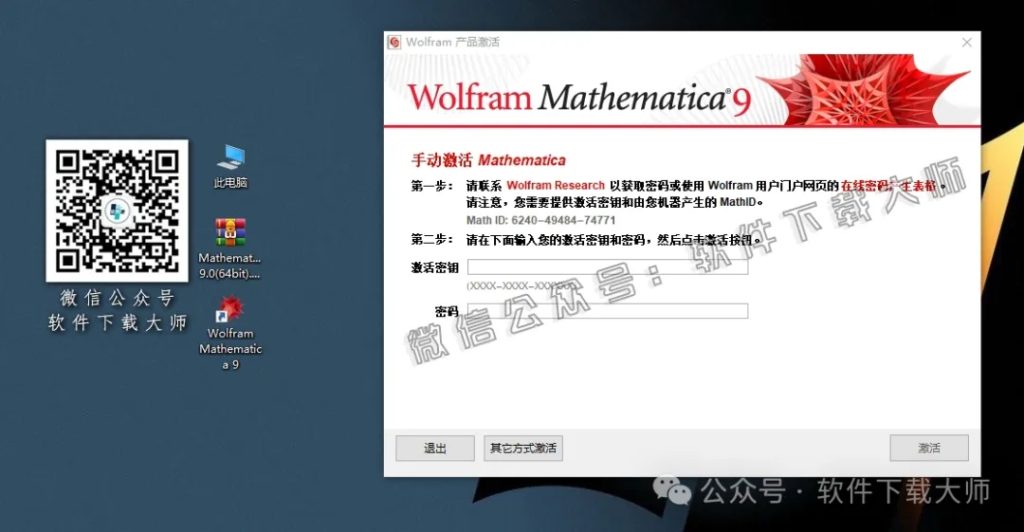Open the Wolfram Research link
The height and width of the screenshot is (532, 1024).
tap(556, 185)
